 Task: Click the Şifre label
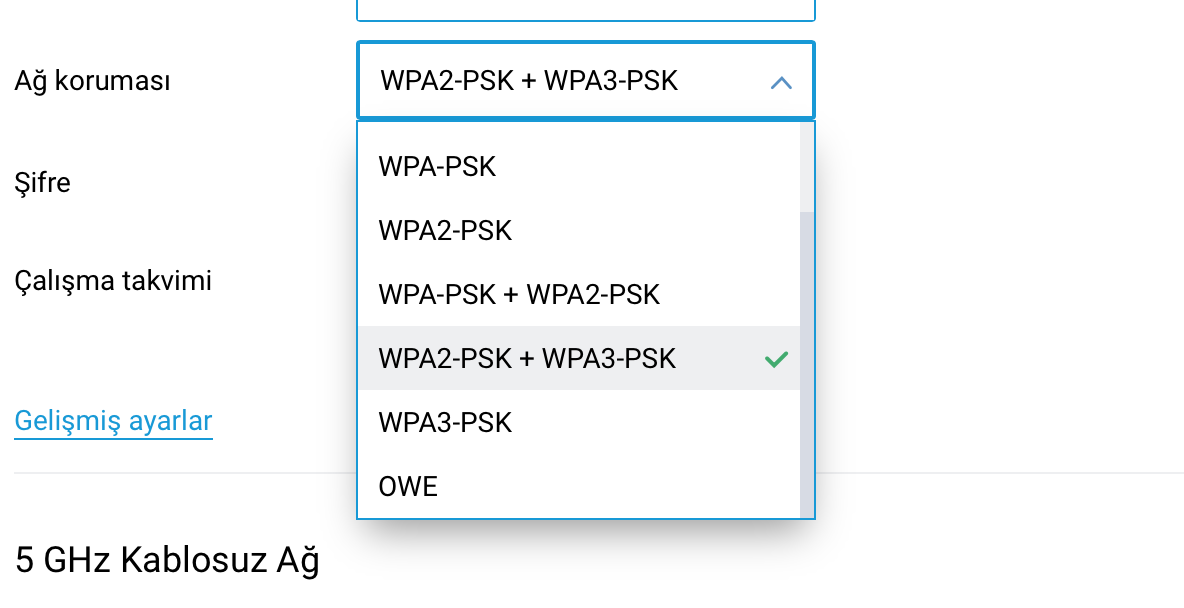pos(42,183)
